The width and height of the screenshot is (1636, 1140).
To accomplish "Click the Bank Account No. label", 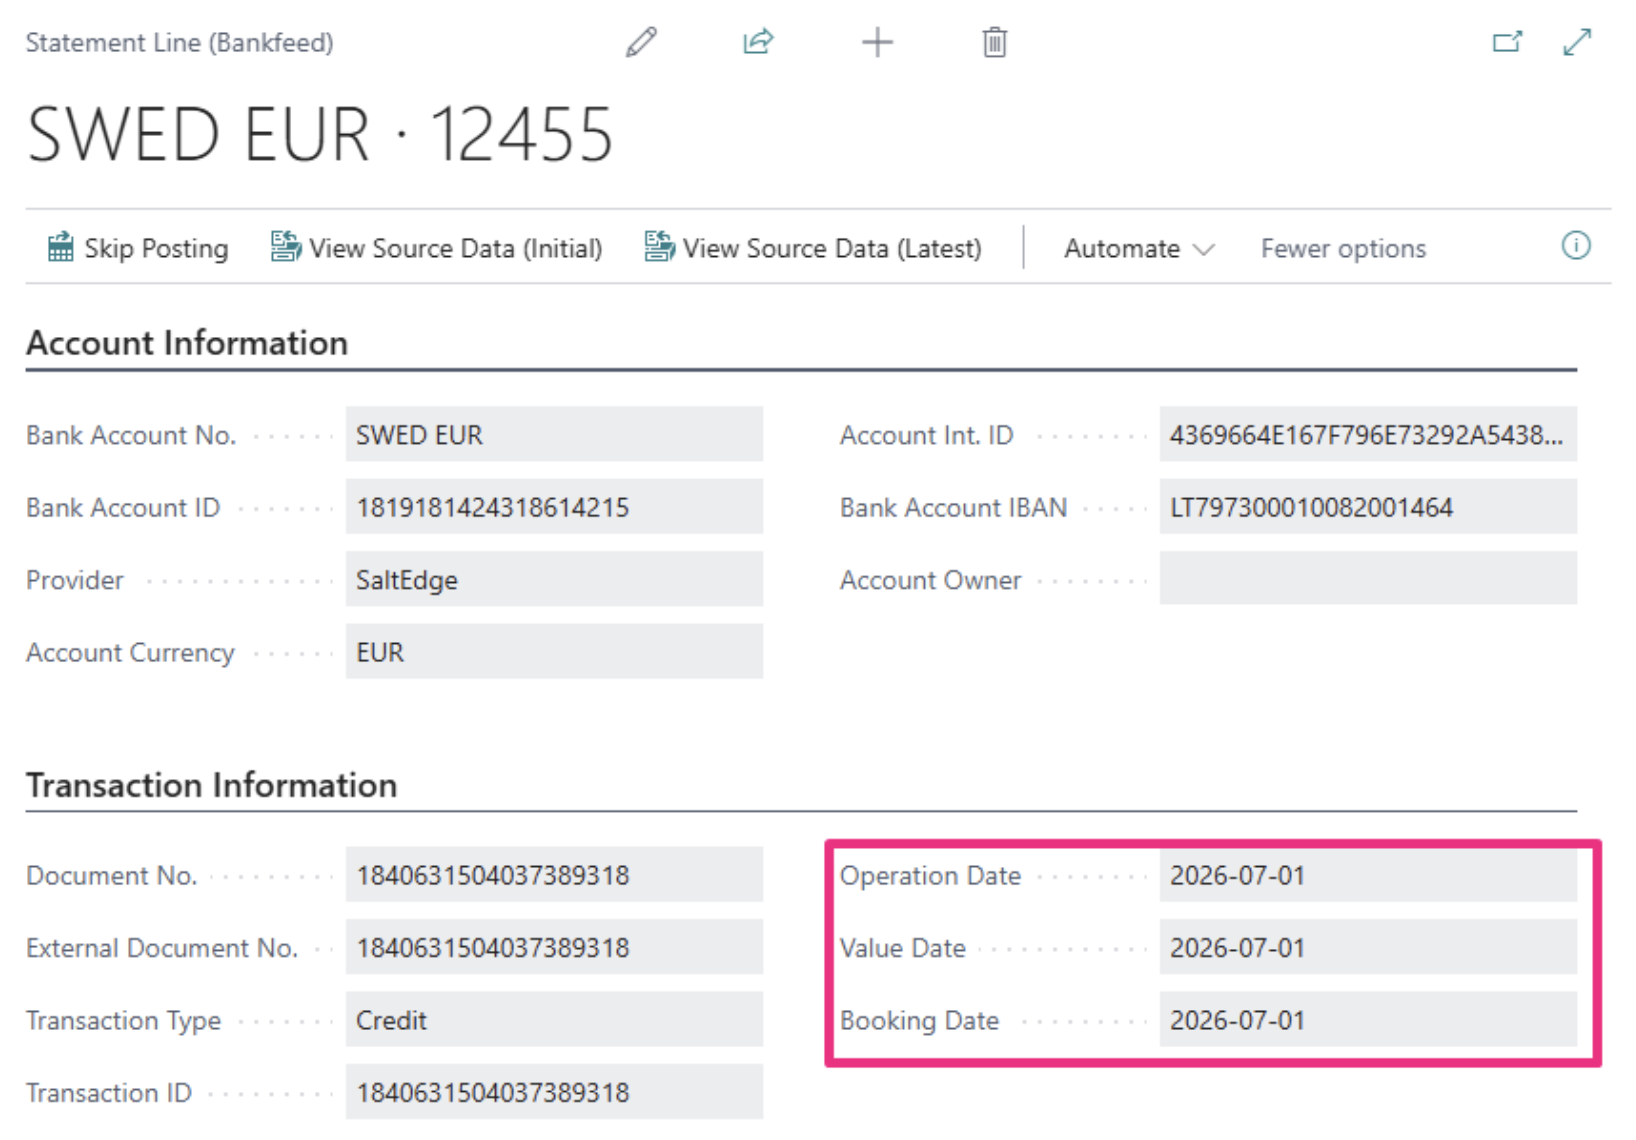I will [x=131, y=435].
